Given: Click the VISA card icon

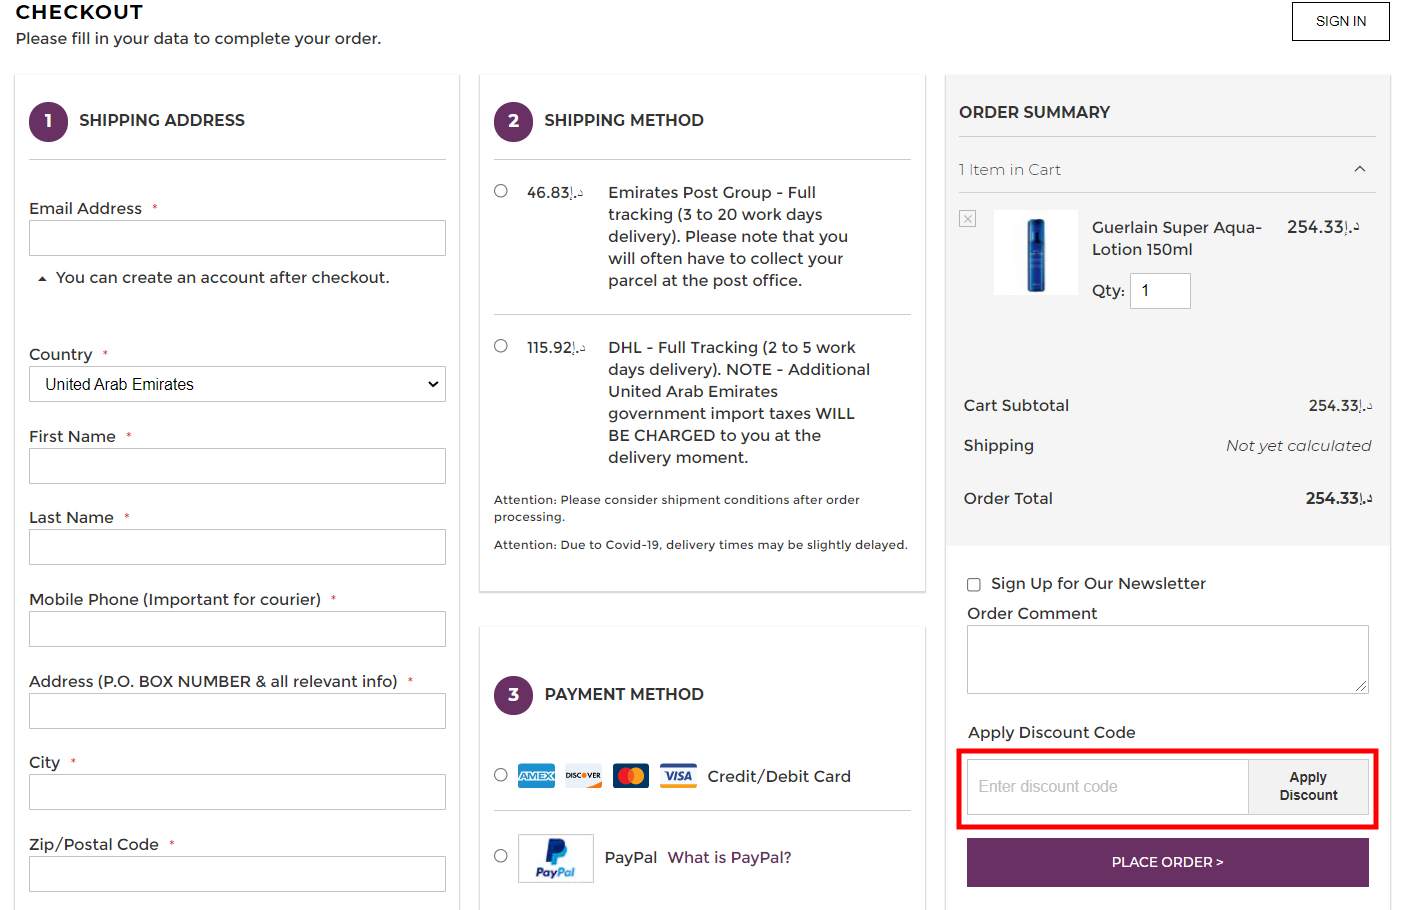Looking at the screenshot, I should (x=678, y=775).
